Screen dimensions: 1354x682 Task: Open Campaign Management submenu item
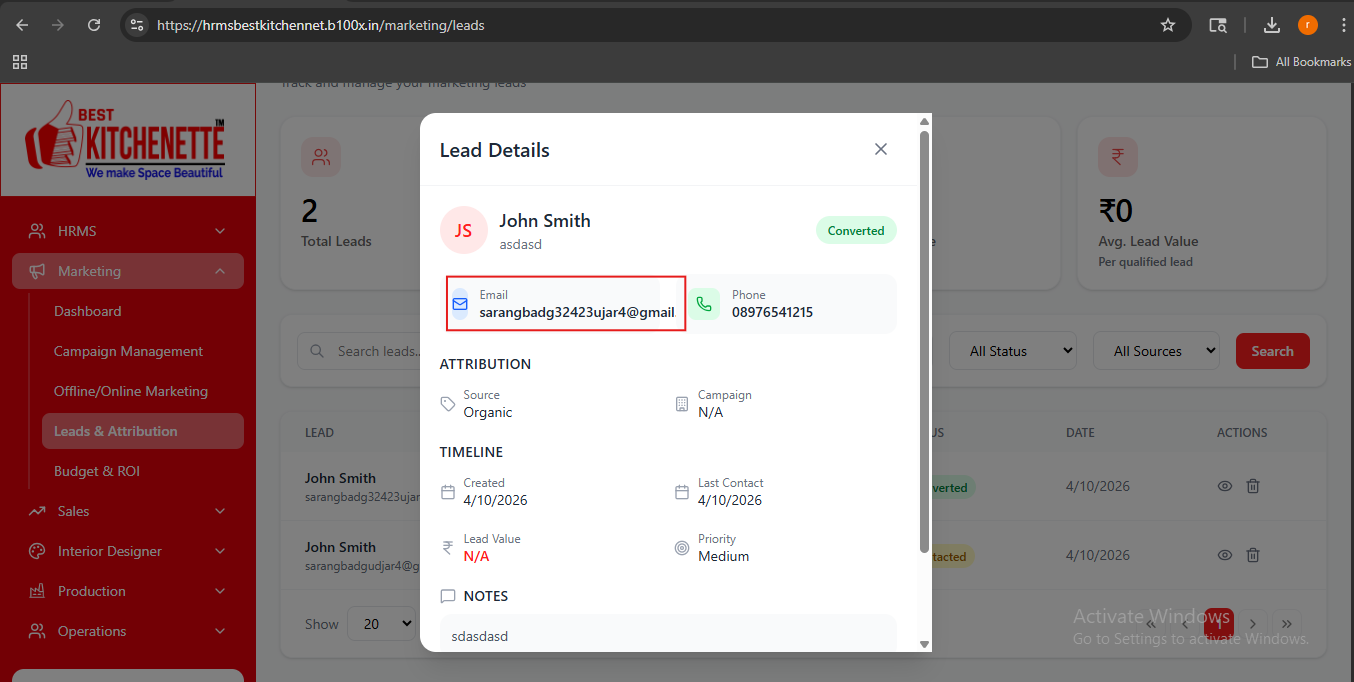pyautogui.click(x=128, y=351)
